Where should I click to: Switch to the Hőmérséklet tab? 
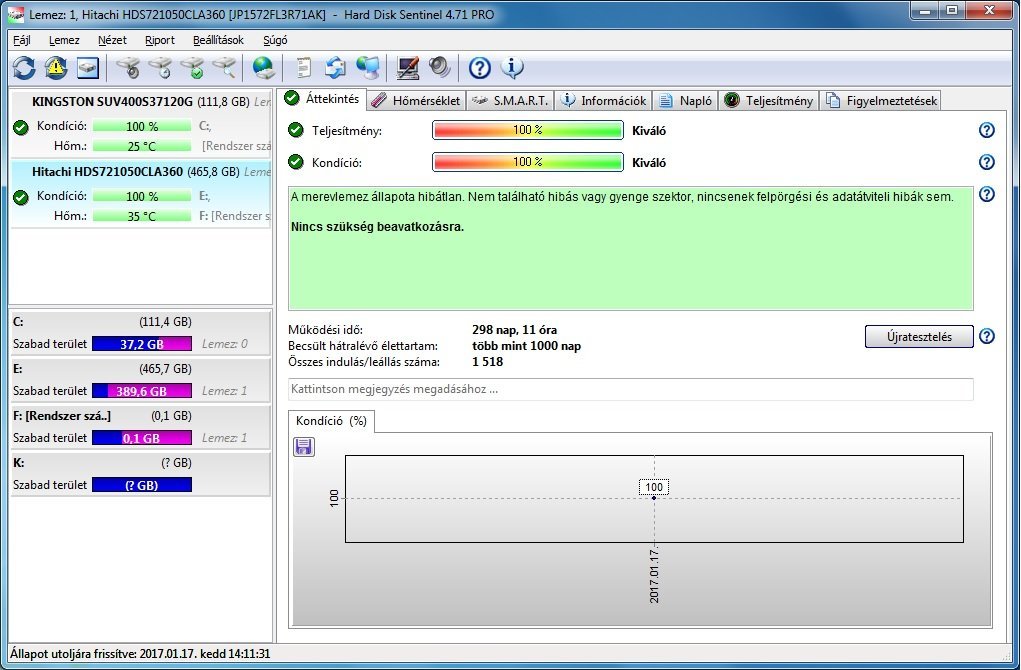point(416,100)
